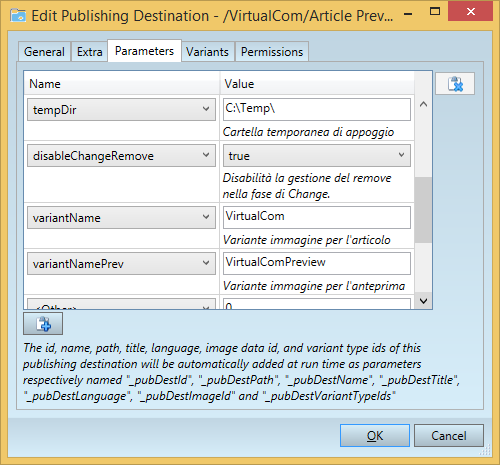Viewport: 500px width, 465px height.
Task: Click the 'Cartella temporanea di appoggio' description
Action: 308,132
